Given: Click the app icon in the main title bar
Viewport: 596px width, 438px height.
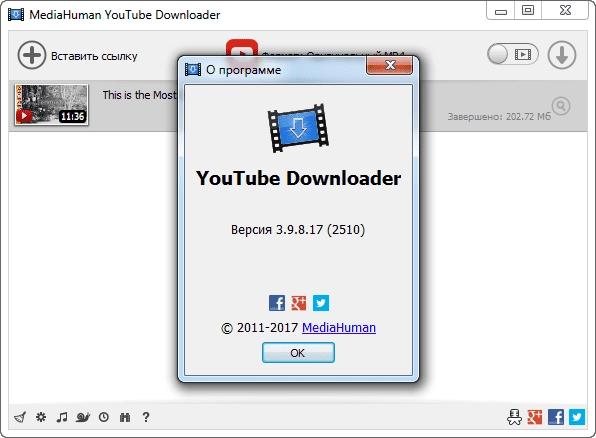Looking at the screenshot, I should (x=16, y=15).
